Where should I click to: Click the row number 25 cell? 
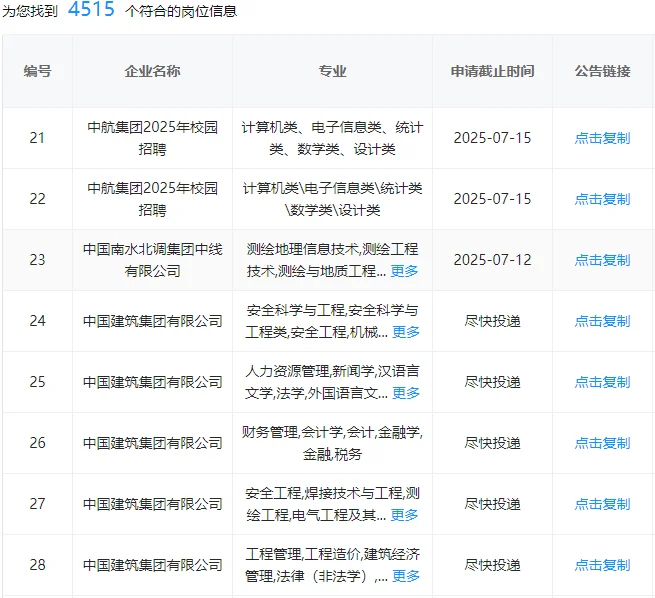coord(38,382)
